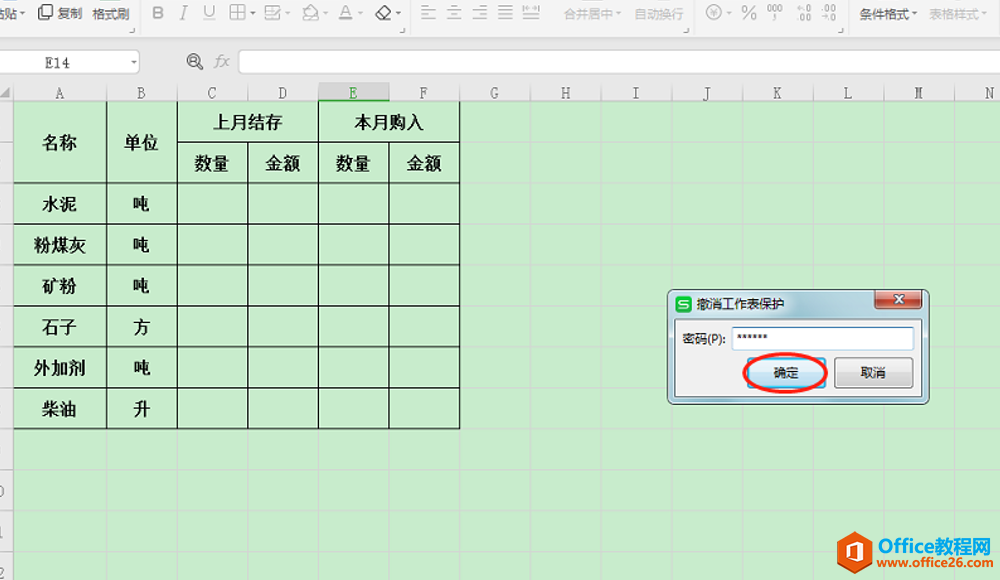Open Table Style (表格样式) menu
Screen dimensions: 1000x580
[x=957, y=14]
